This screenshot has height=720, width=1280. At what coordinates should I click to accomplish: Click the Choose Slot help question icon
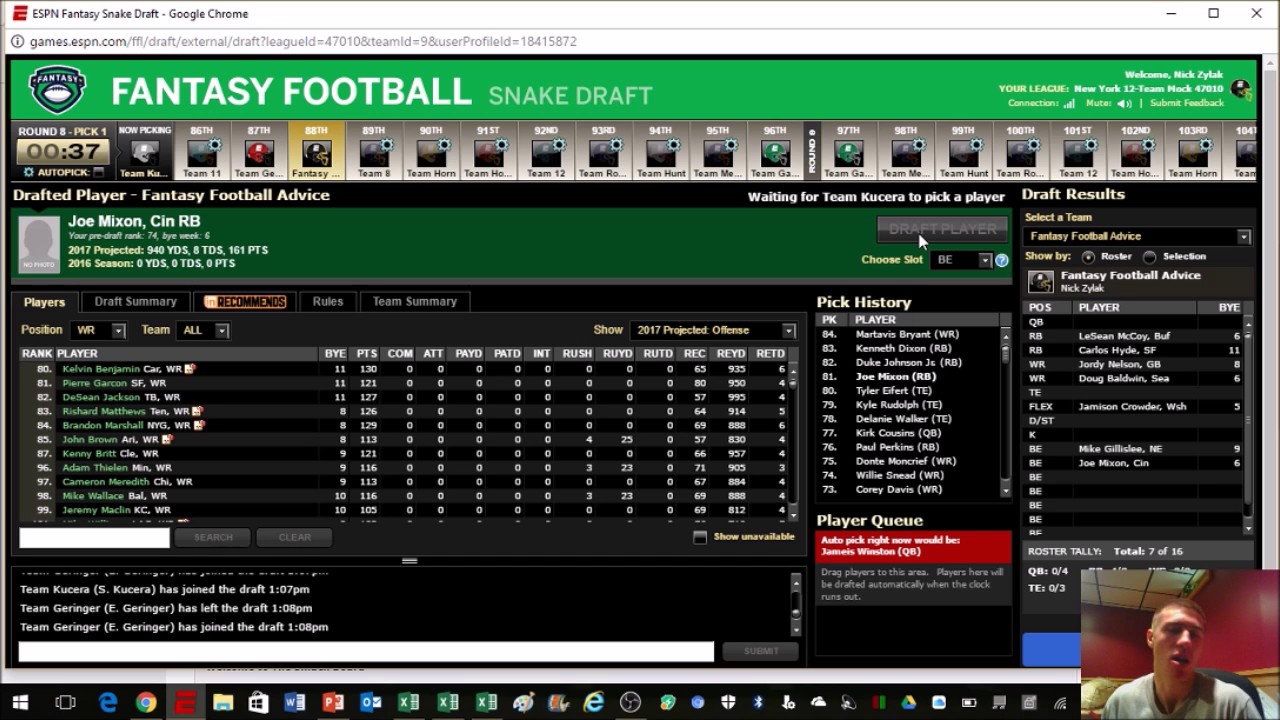[x=1001, y=260]
